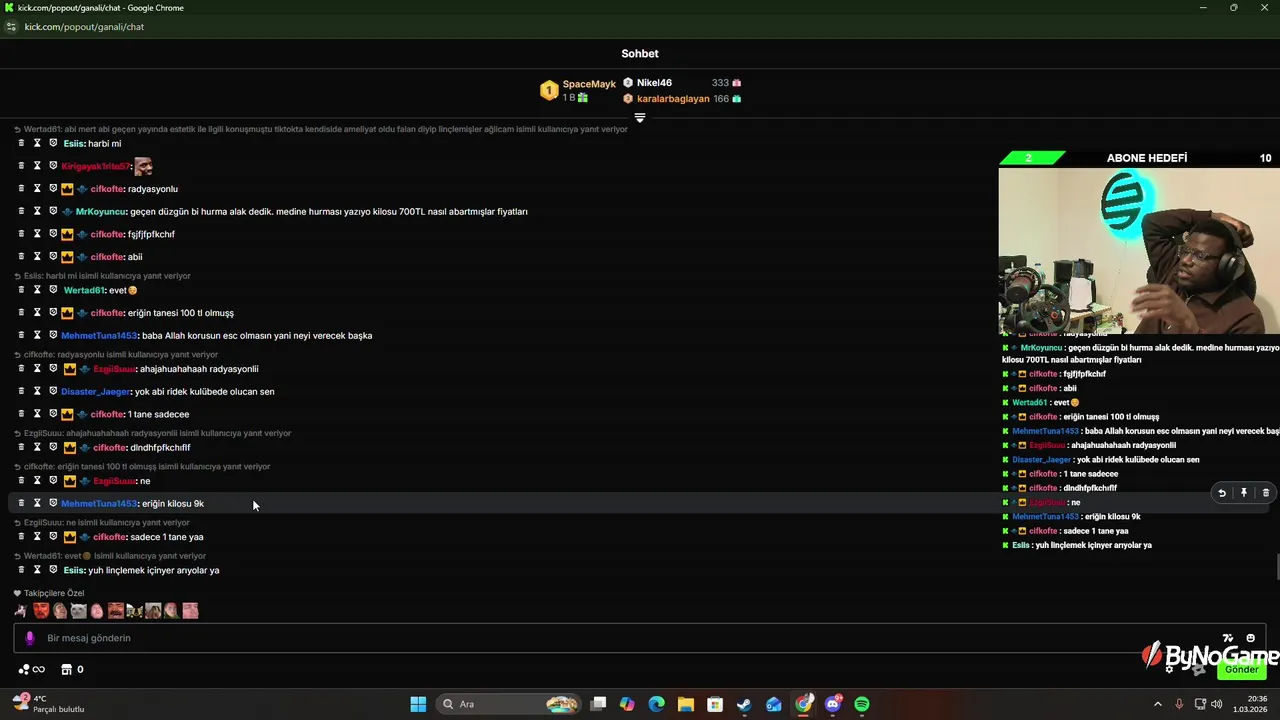
Task: Open Kirigayak1rito57 username profile
Action: click(x=96, y=166)
